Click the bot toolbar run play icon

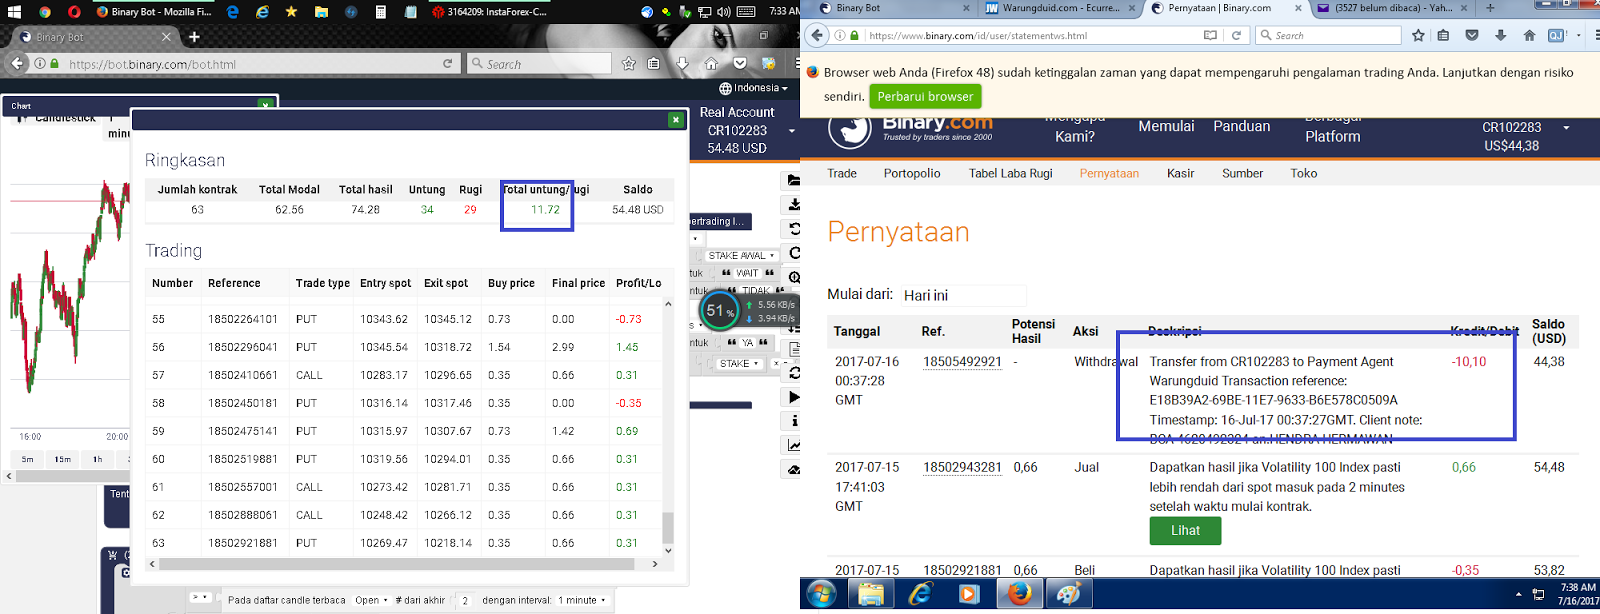[x=794, y=397]
